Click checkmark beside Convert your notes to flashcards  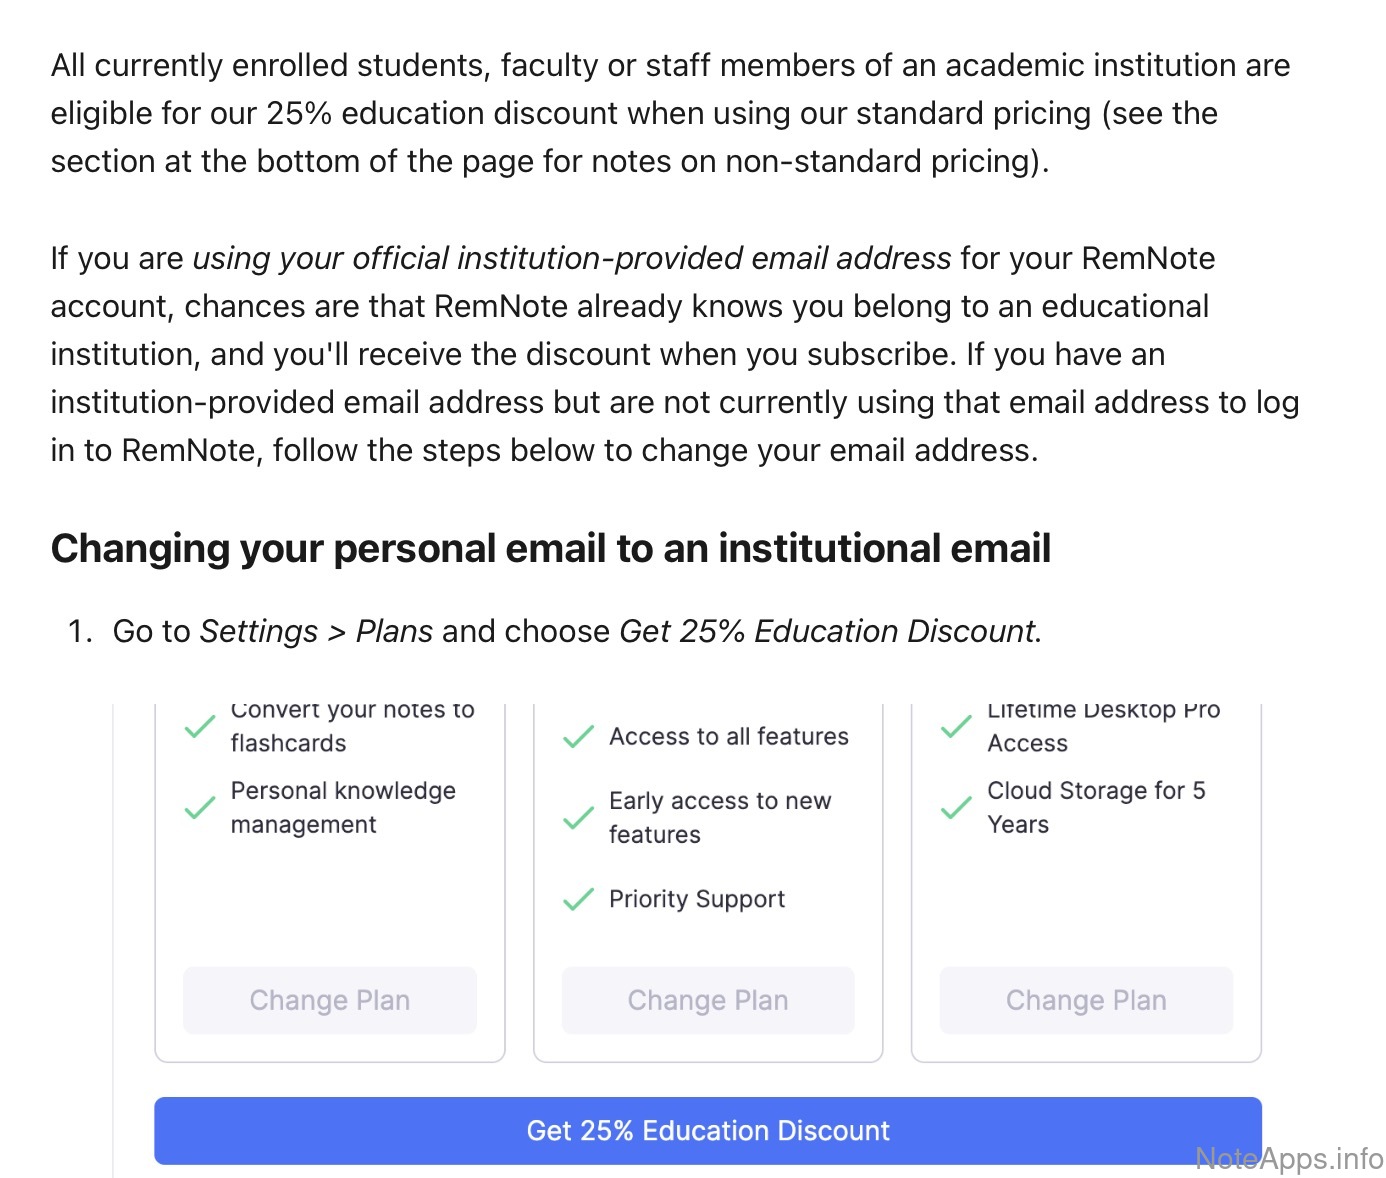[200, 727]
